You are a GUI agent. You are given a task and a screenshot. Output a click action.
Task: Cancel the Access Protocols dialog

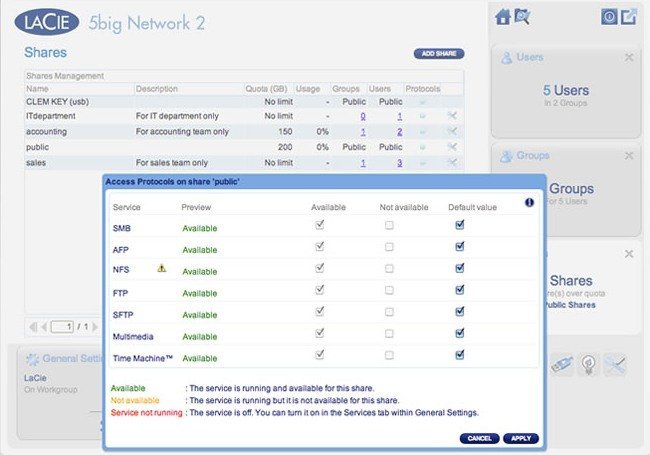(478, 438)
